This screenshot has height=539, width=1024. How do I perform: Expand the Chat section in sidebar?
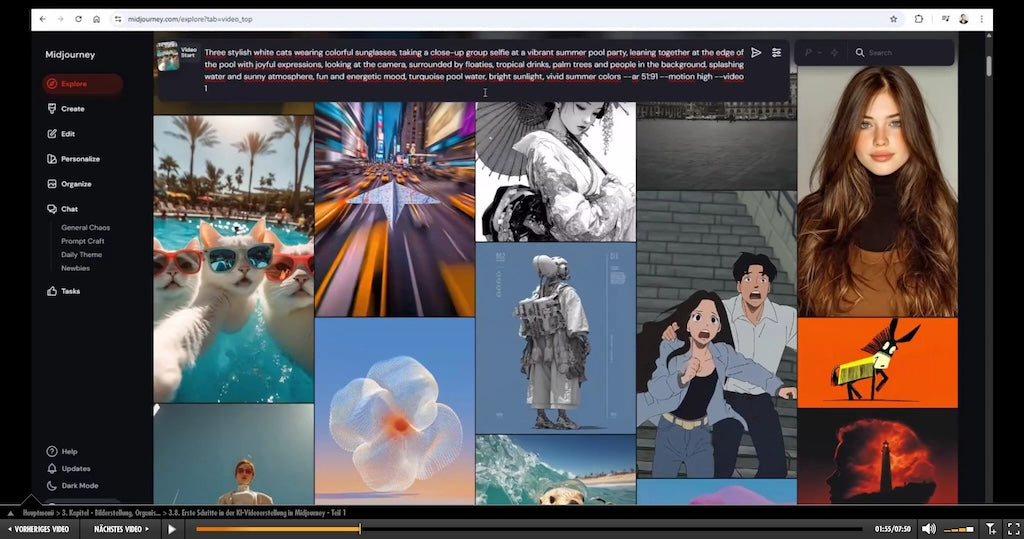click(x=69, y=209)
